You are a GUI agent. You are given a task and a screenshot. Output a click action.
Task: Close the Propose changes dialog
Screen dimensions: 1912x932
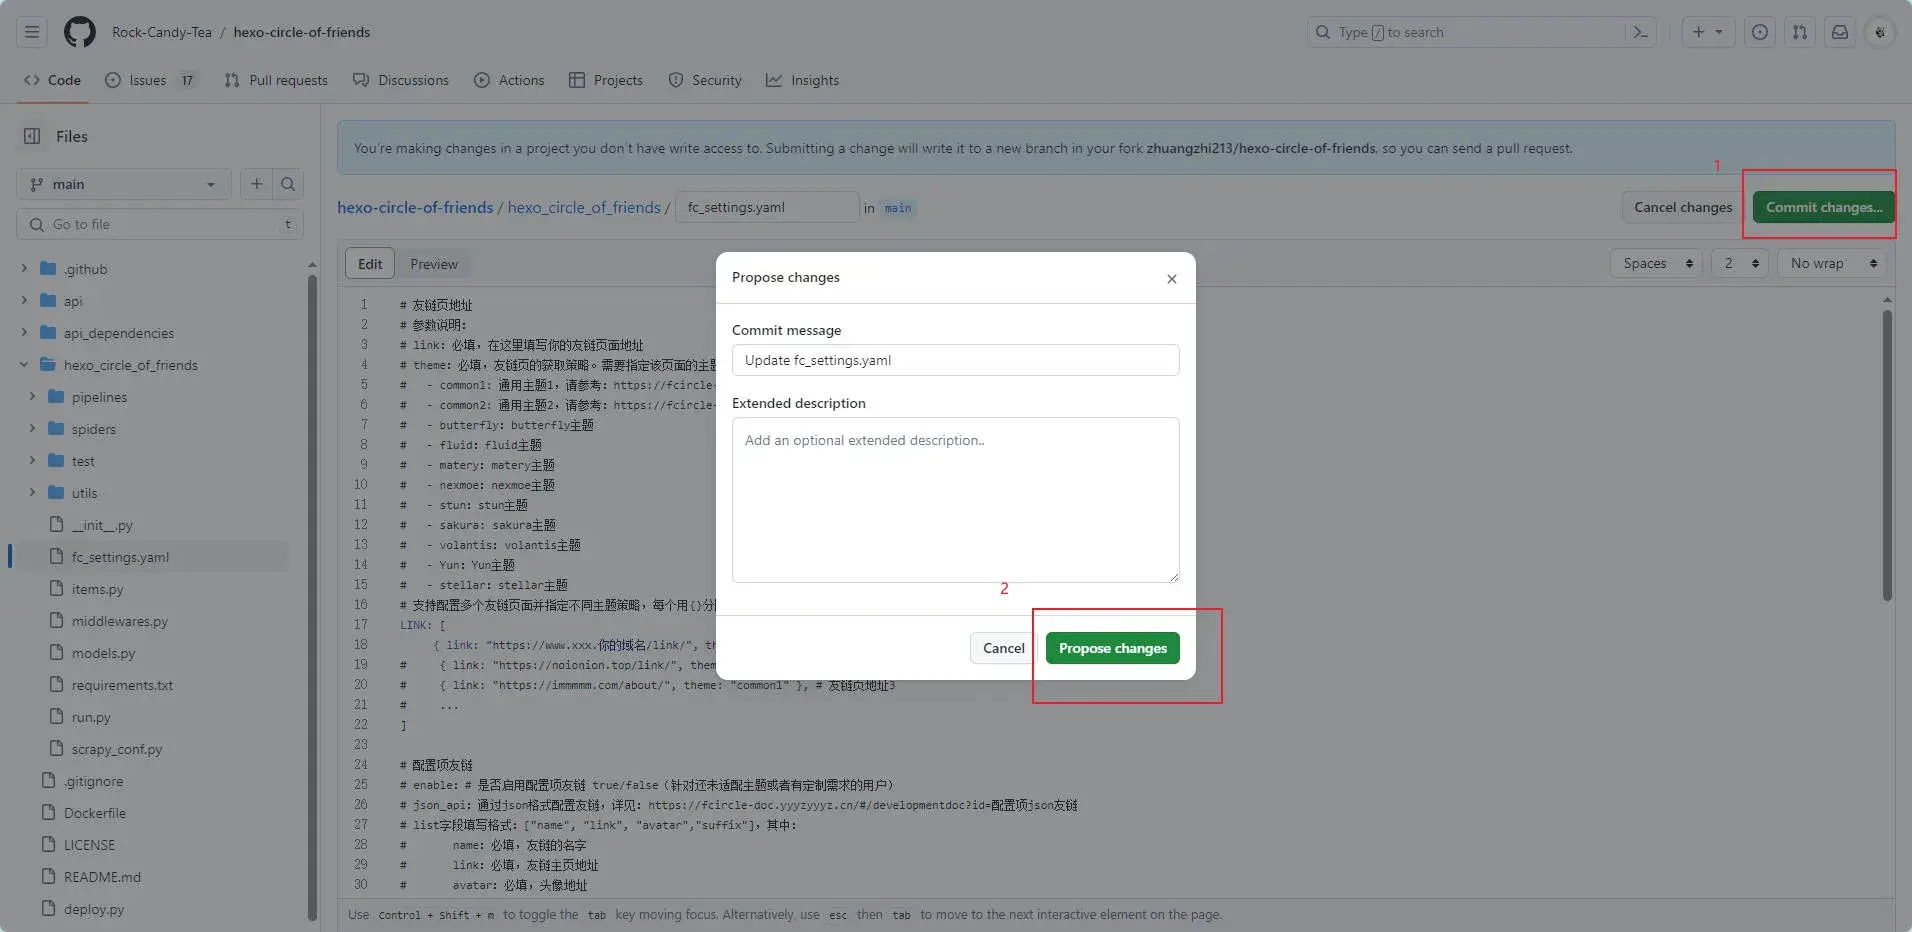(x=1172, y=279)
